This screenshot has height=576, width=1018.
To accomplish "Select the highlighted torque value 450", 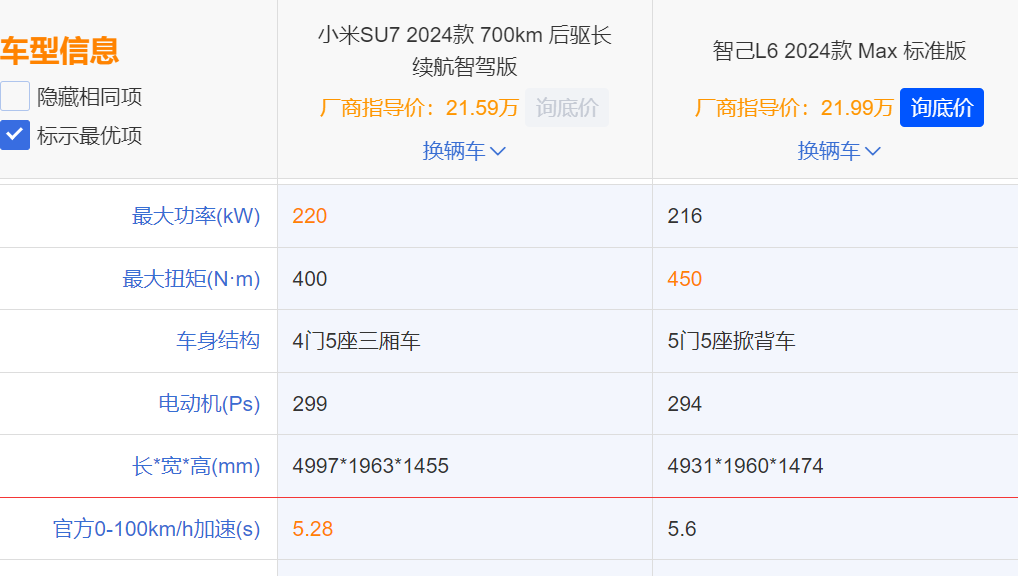I will pos(685,279).
